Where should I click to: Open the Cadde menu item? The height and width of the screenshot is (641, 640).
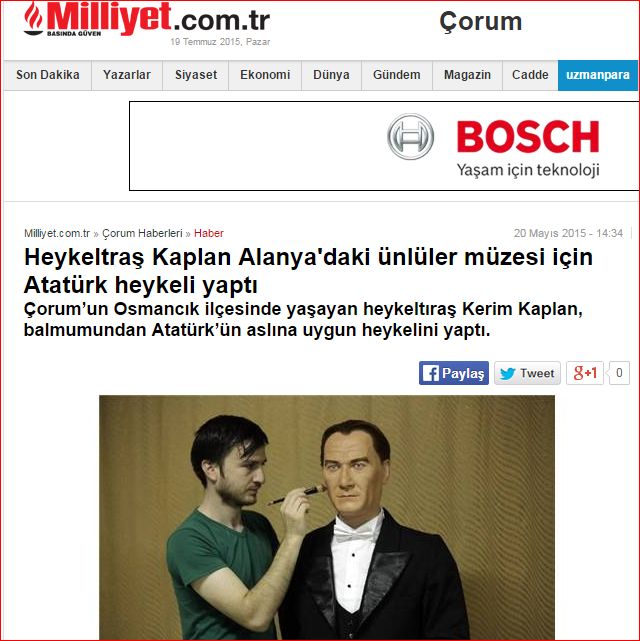point(530,75)
